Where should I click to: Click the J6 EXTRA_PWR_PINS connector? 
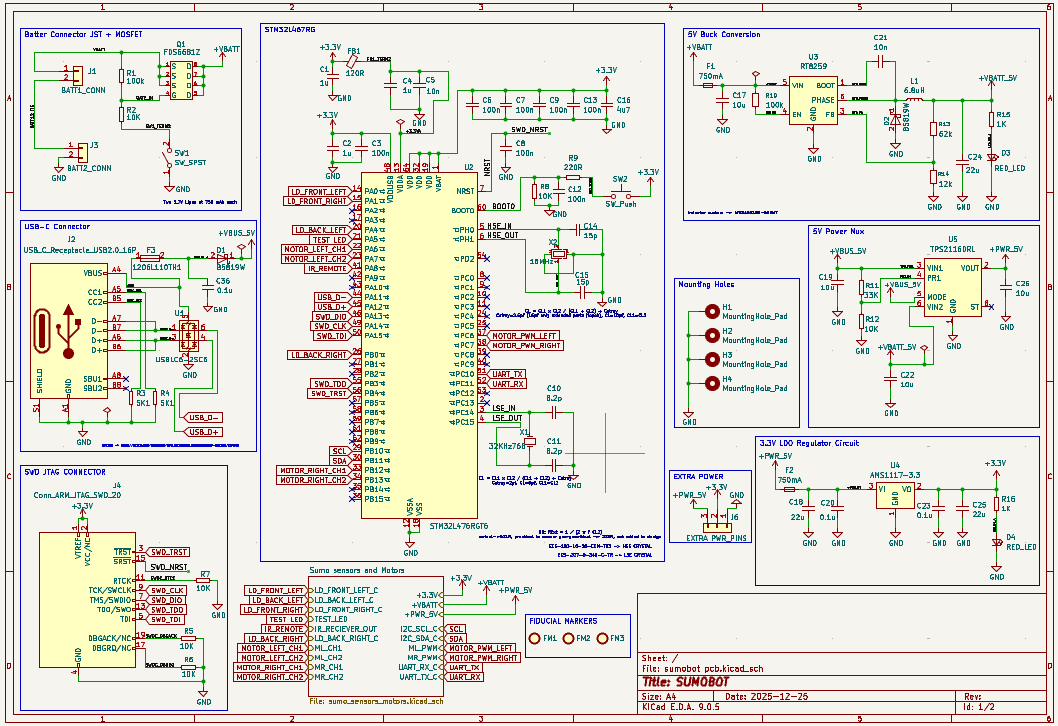click(717, 527)
